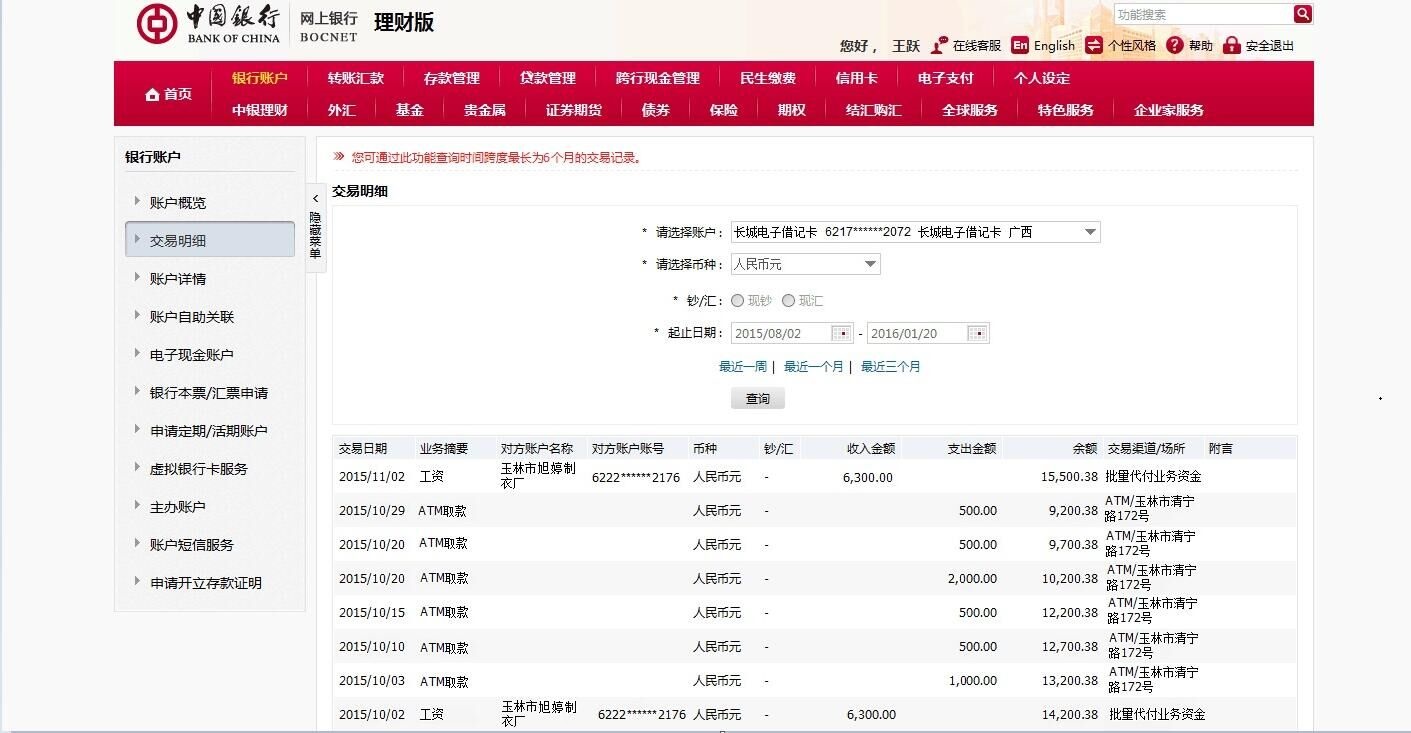The width and height of the screenshot is (1411, 733).
Task: Click the 最近三个月 quick range link
Action: [x=890, y=367]
